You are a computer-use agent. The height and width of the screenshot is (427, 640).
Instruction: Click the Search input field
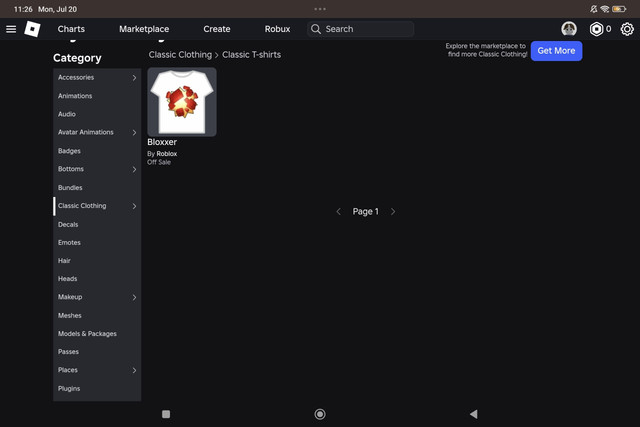[x=360, y=29]
